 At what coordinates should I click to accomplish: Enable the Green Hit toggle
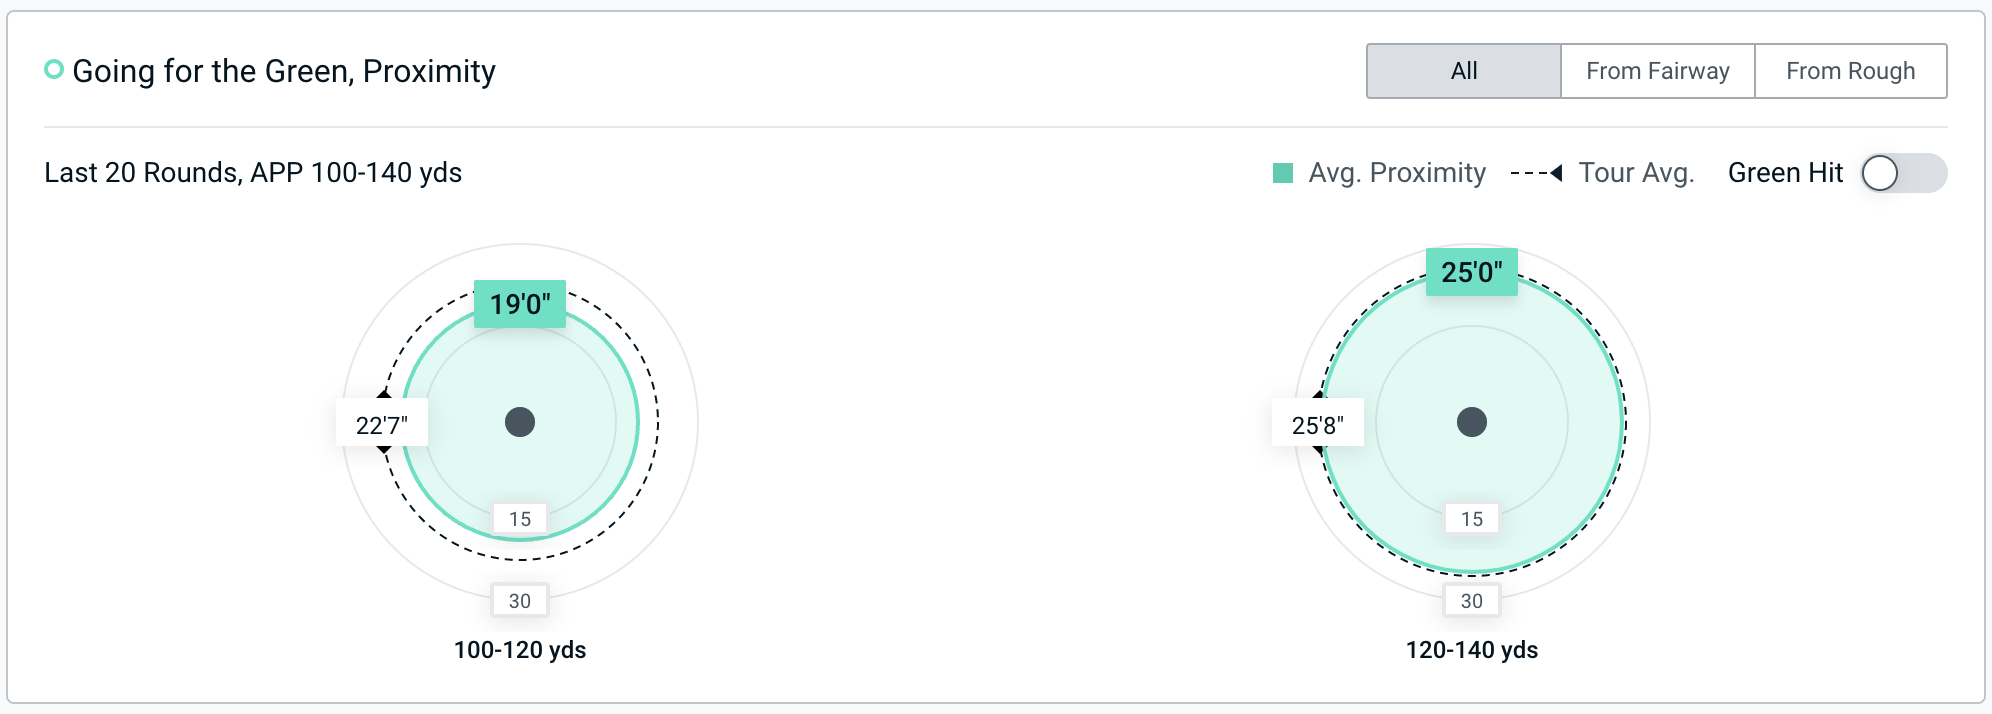[x=1902, y=173]
